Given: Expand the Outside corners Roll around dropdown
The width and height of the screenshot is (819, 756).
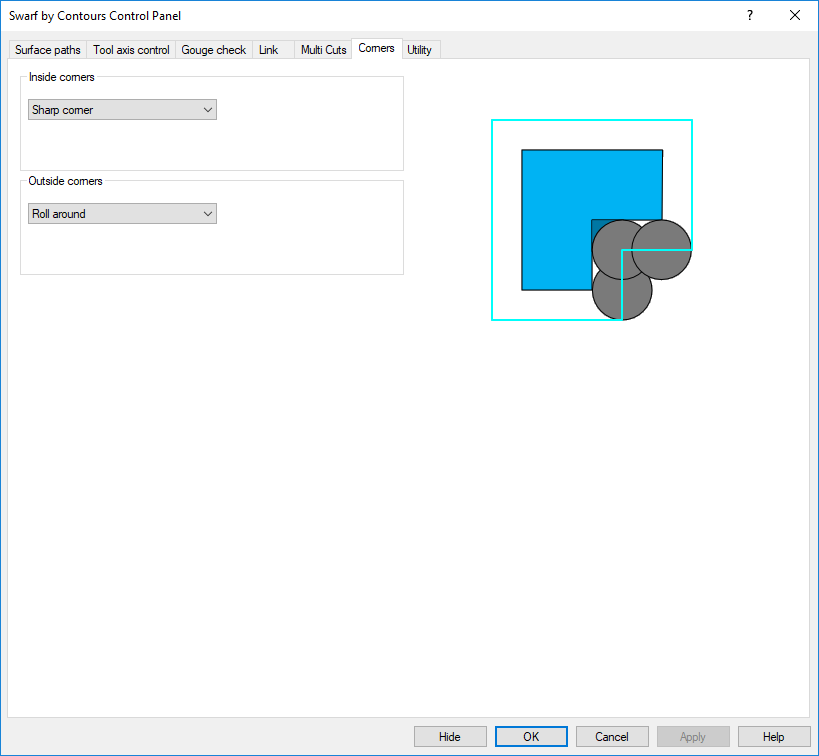Looking at the screenshot, I should click(122, 214).
